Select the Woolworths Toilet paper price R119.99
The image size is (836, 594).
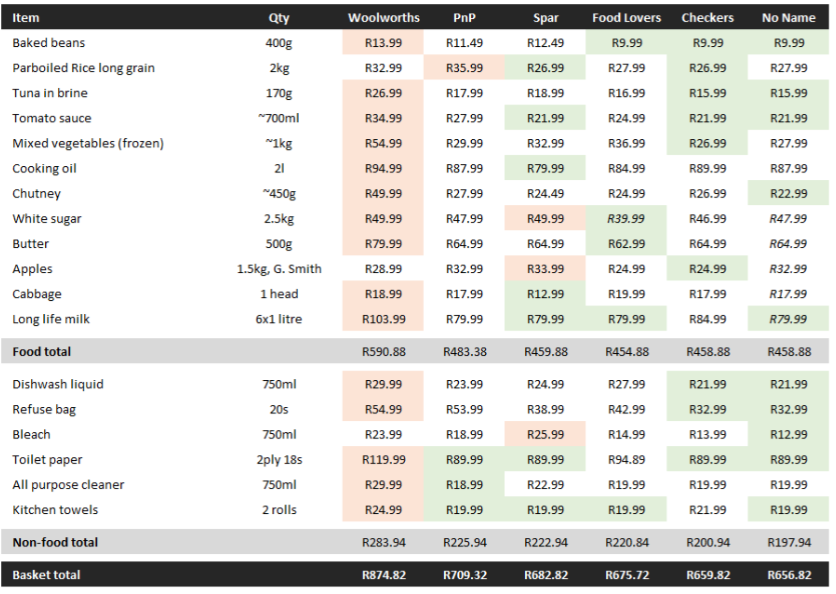click(x=383, y=460)
